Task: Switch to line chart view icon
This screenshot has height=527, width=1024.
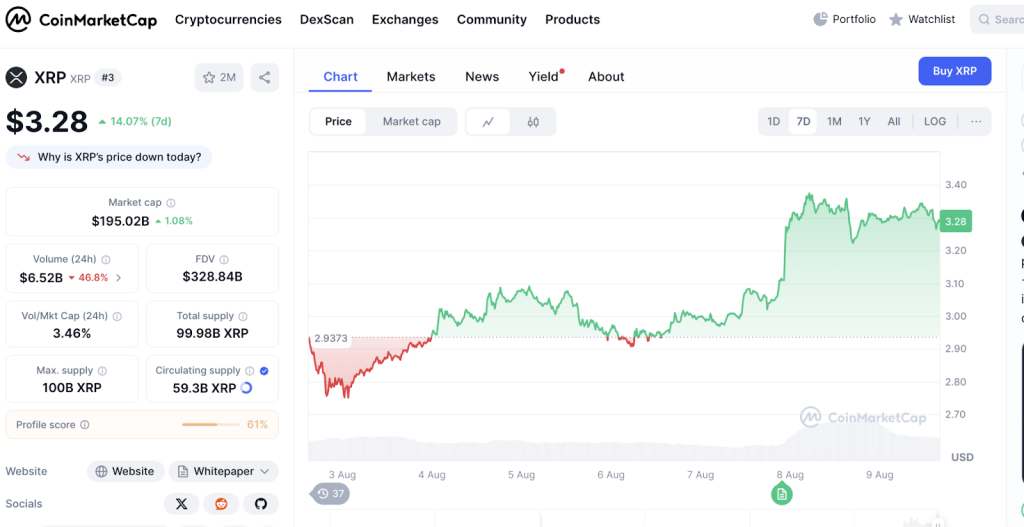Action: 488,122
